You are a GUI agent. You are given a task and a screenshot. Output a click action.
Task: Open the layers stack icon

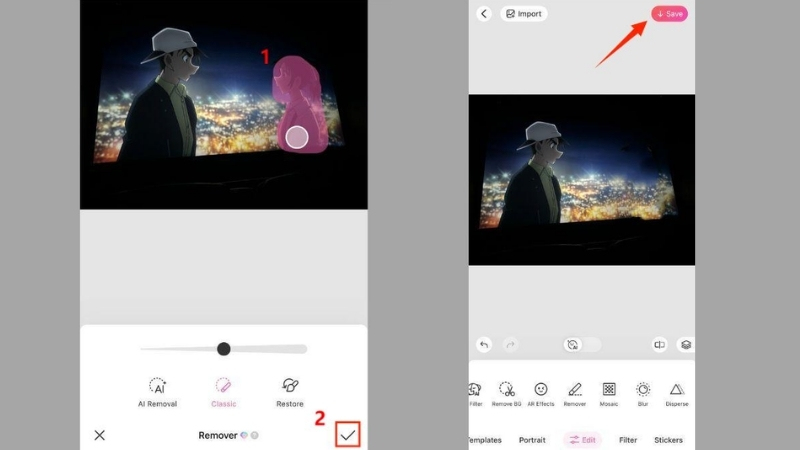tap(686, 344)
